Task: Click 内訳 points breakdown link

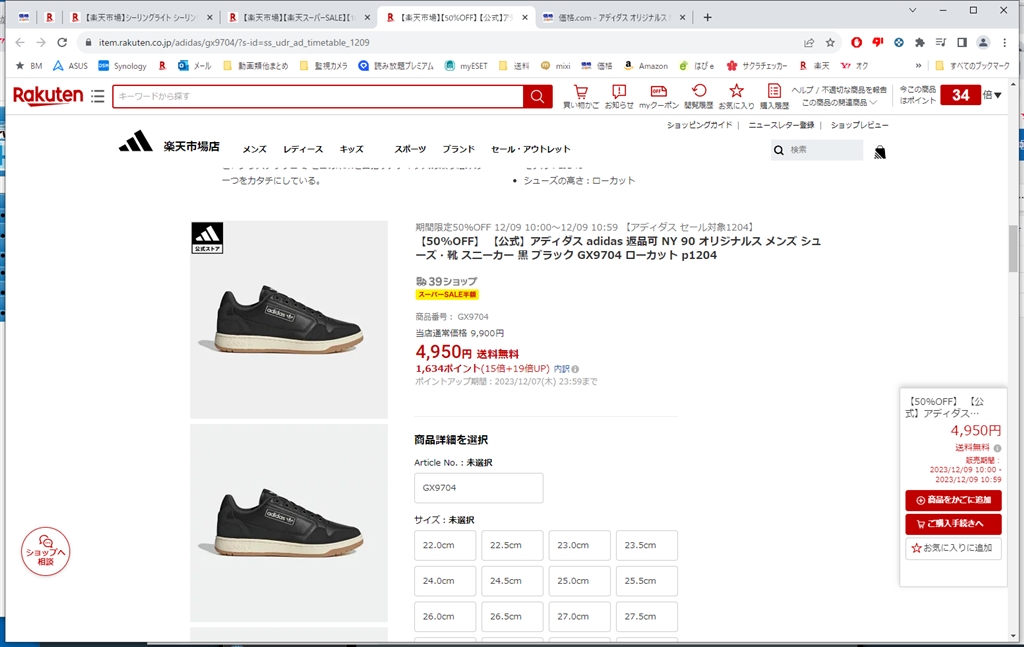Action: click(561, 369)
